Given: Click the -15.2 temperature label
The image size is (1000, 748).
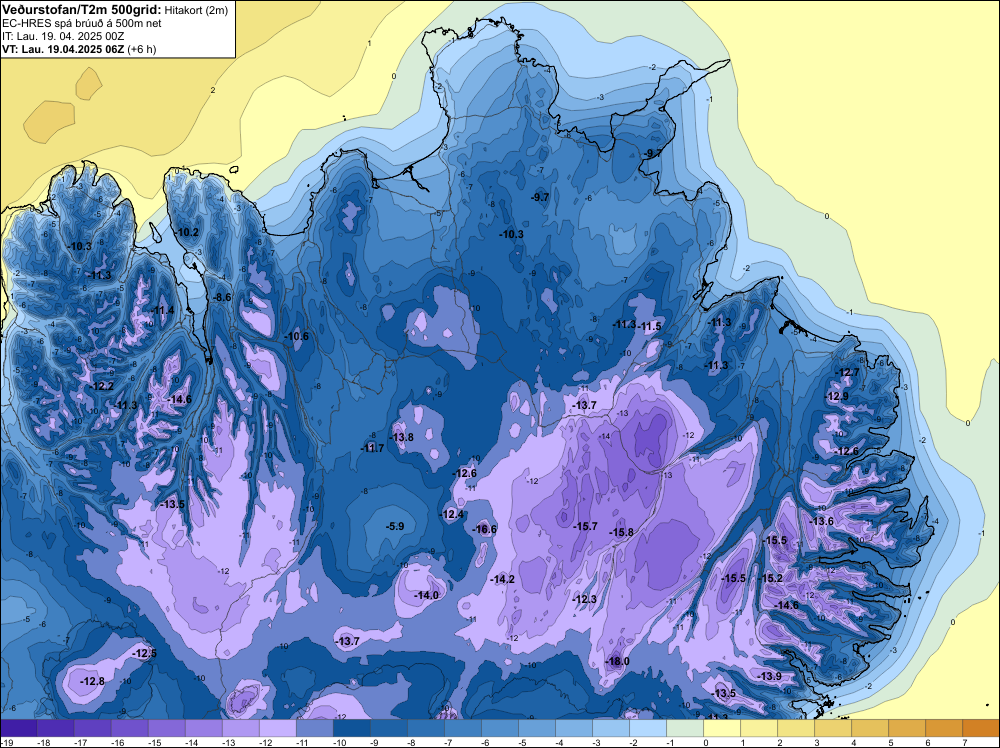Looking at the screenshot, I should click(x=770, y=578).
